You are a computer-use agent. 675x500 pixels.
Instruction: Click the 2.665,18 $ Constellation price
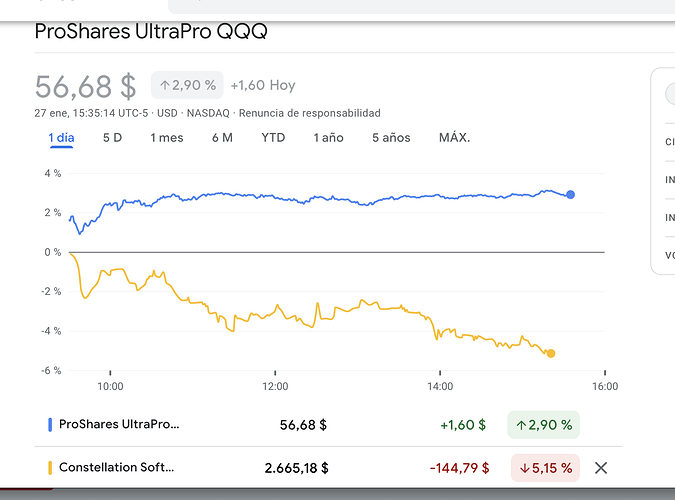tap(296, 468)
